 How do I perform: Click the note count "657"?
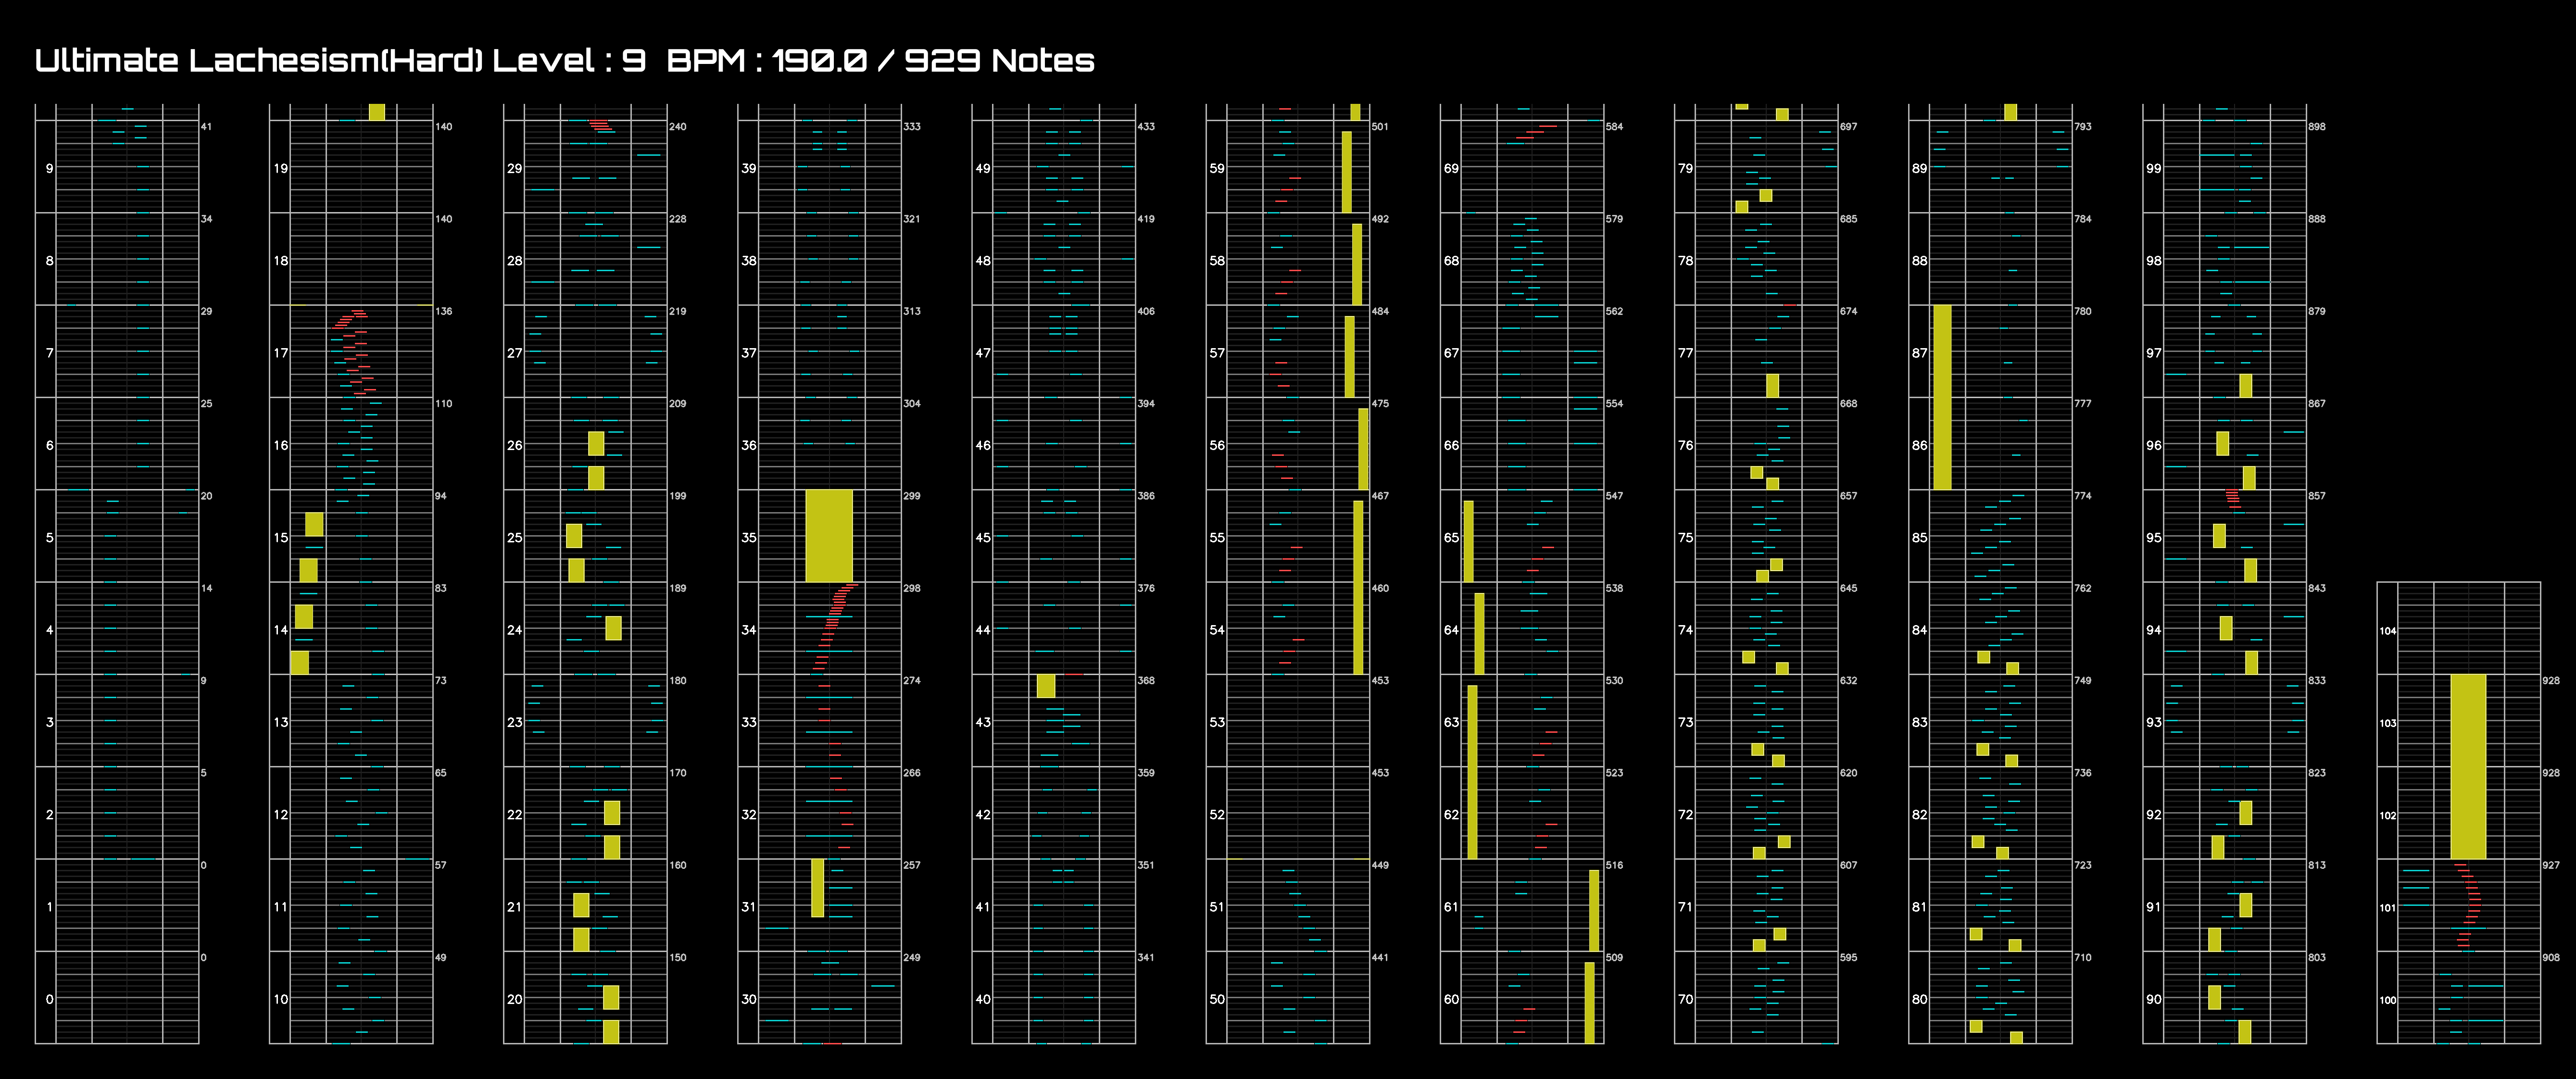pyautogui.click(x=1848, y=496)
